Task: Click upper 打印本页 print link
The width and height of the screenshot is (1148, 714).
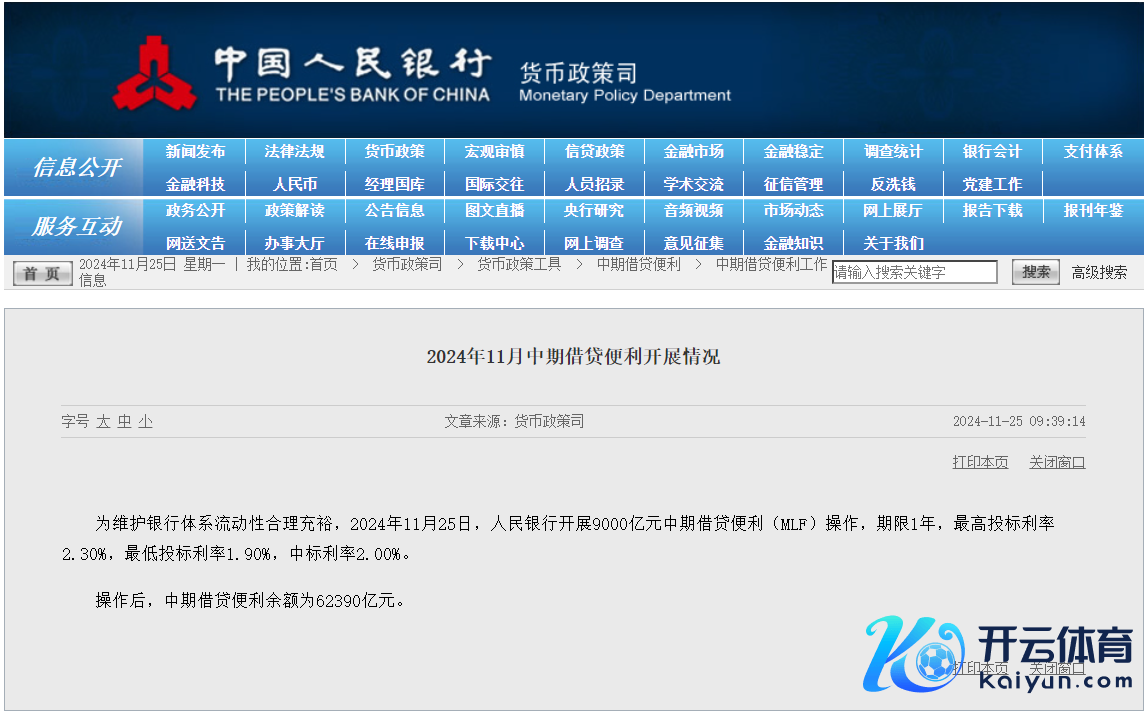Action: coord(980,462)
